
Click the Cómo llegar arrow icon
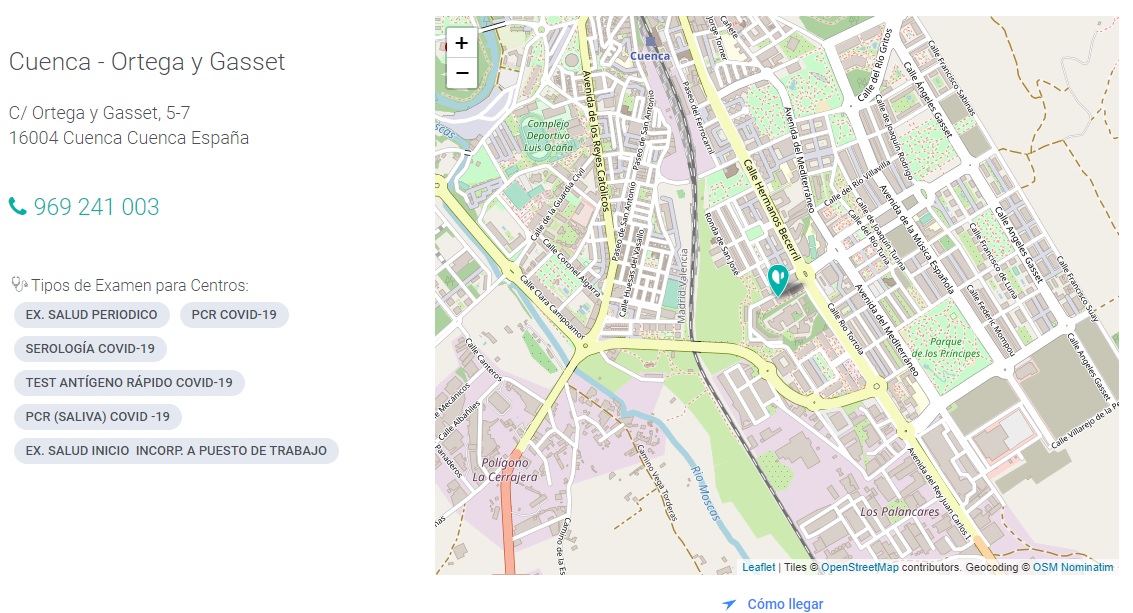[x=730, y=604]
